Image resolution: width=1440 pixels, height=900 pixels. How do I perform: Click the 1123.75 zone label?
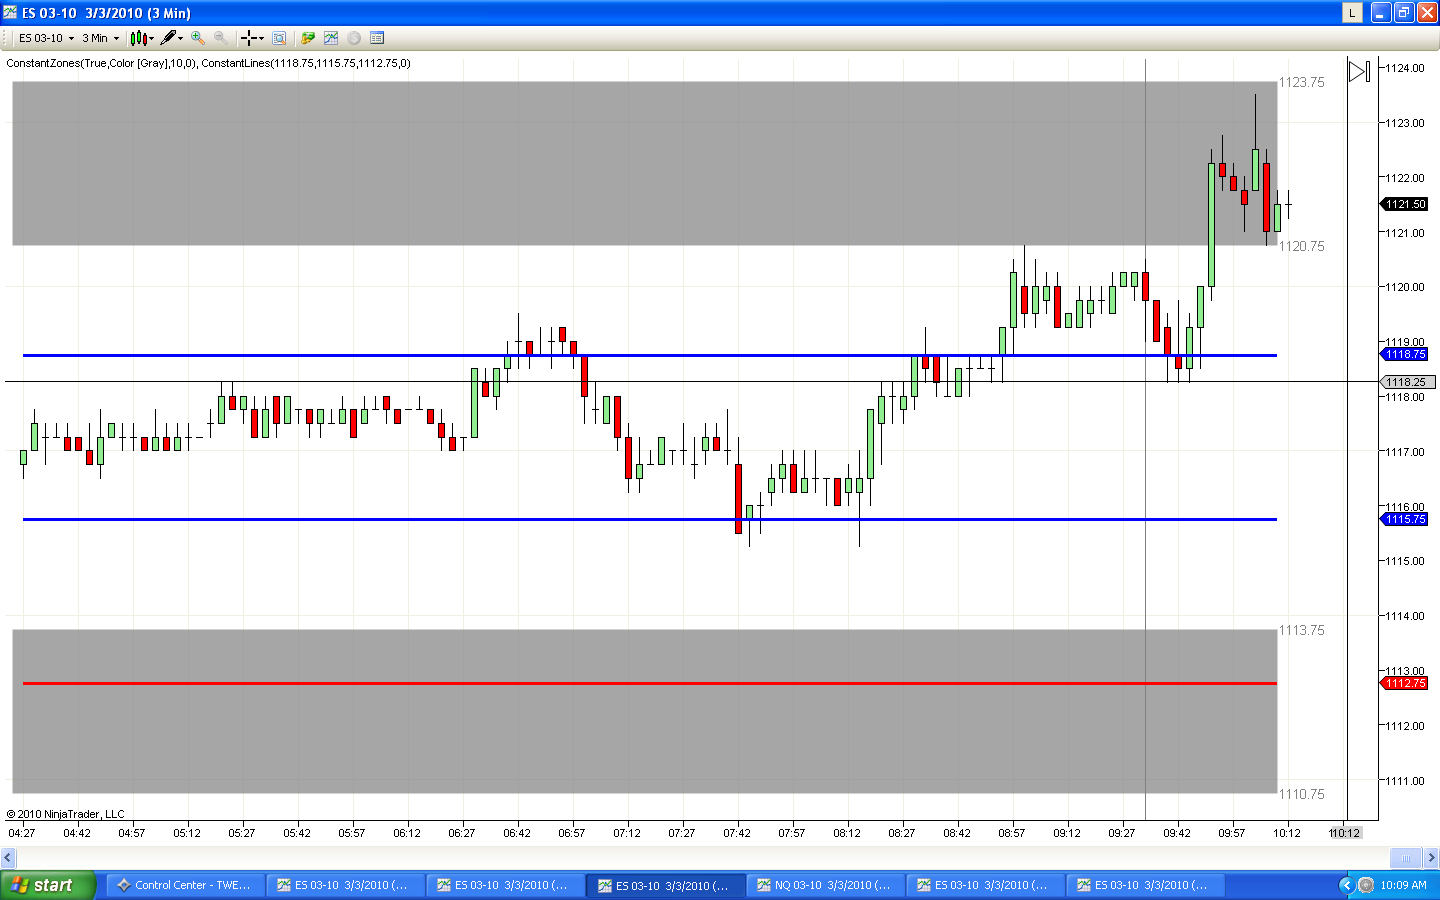click(x=1302, y=82)
